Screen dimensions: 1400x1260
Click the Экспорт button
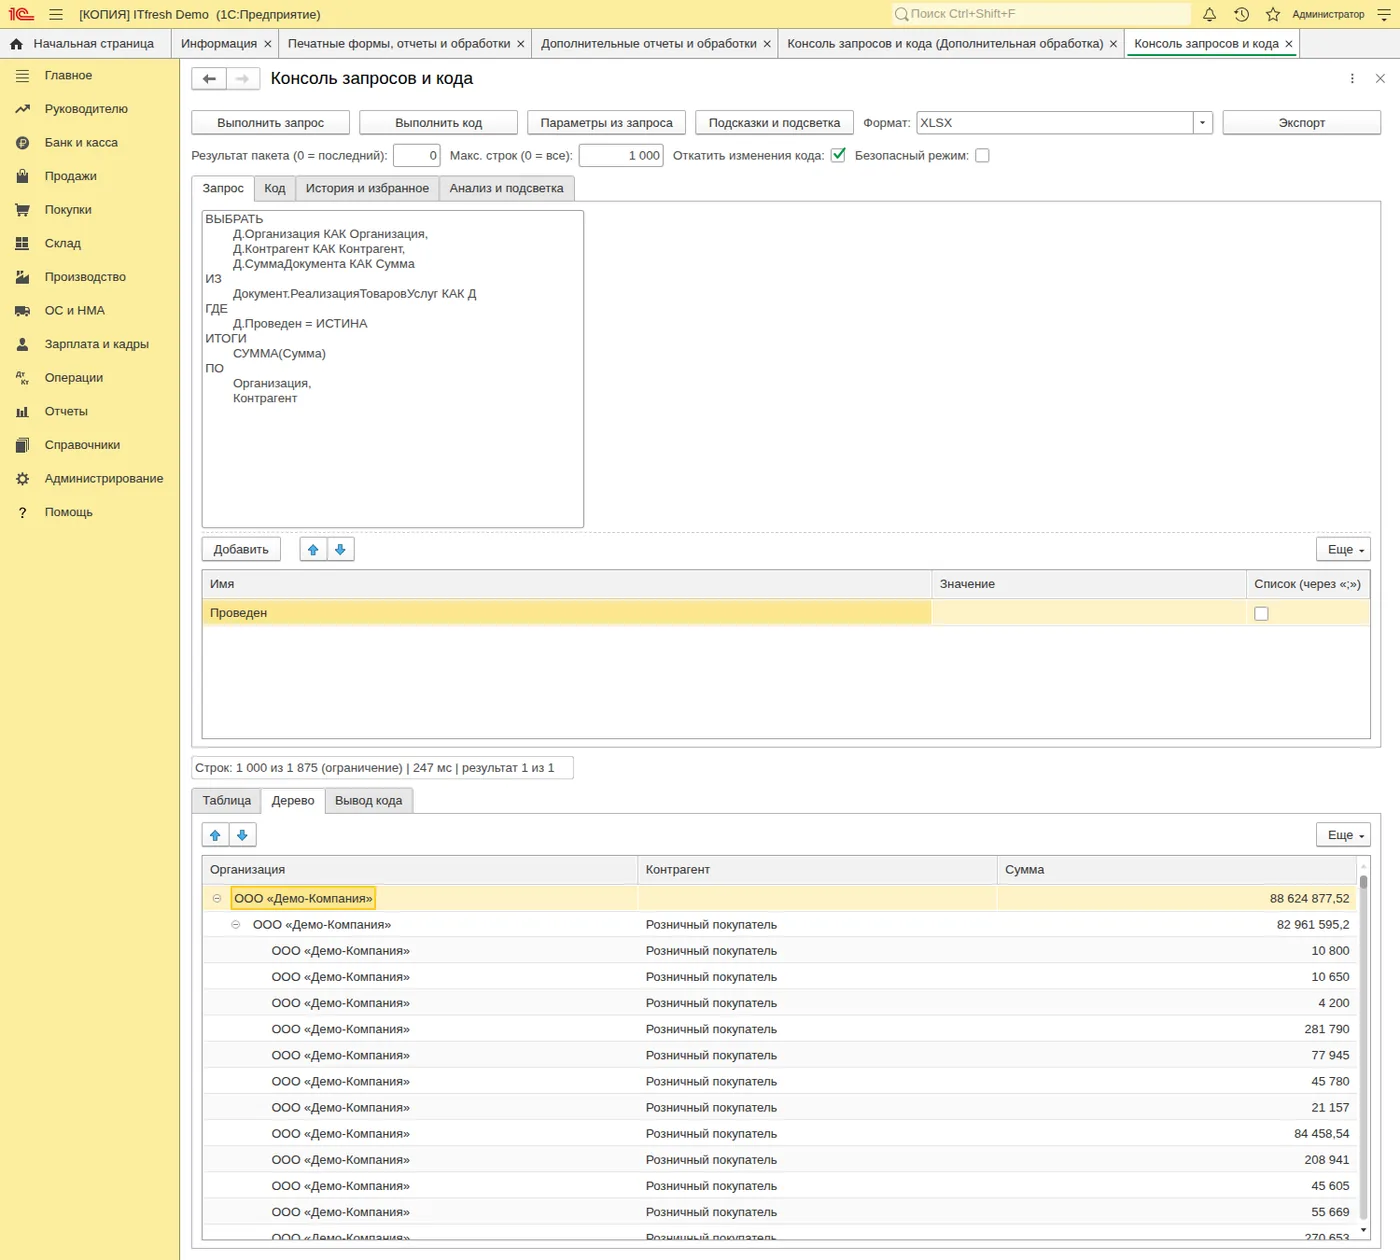pos(1302,123)
